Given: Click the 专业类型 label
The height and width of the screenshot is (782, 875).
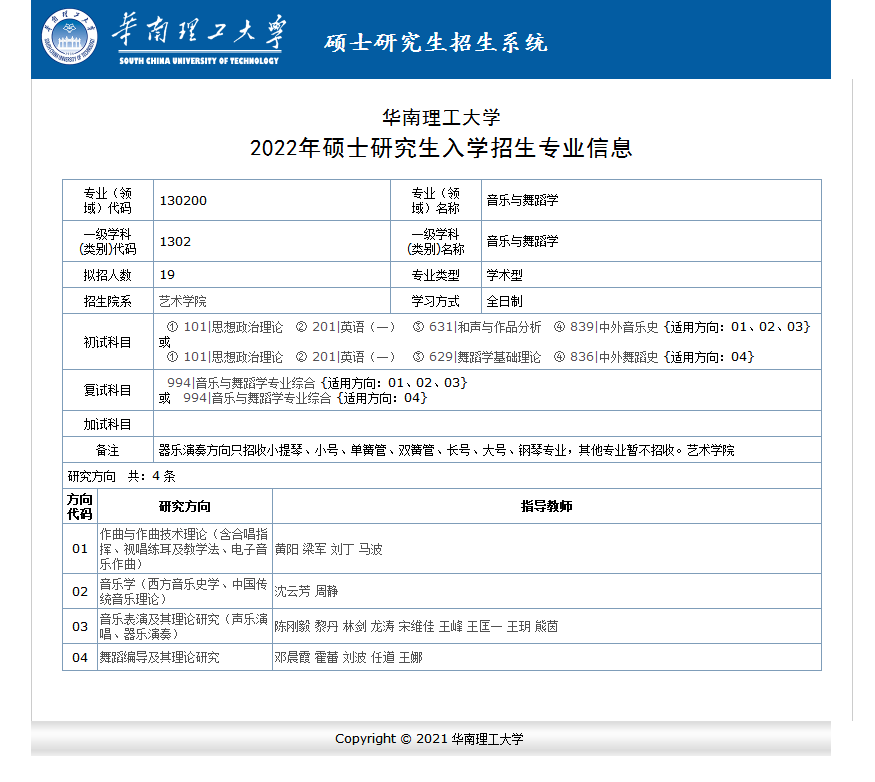Looking at the screenshot, I should click(x=436, y=275).
